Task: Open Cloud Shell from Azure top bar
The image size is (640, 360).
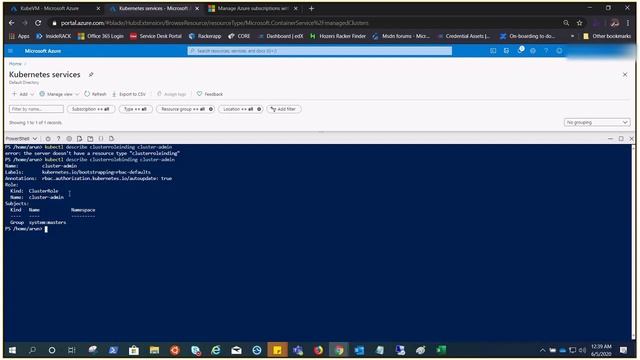Action: point(493,51)
